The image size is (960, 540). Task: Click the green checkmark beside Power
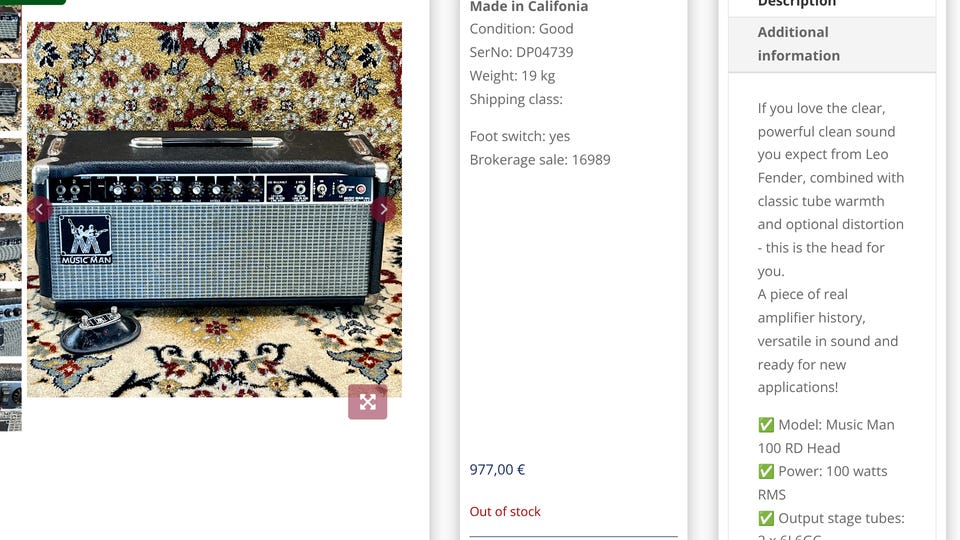point(766,471)
